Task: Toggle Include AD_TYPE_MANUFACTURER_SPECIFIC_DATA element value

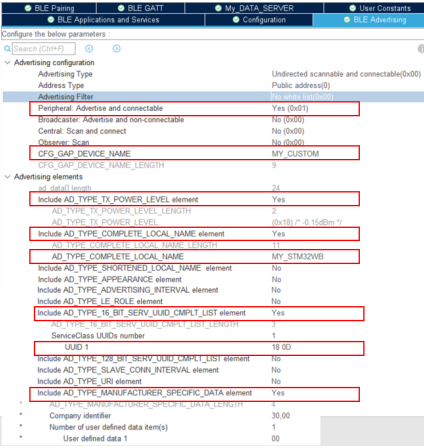Action: click(x=278, y=393)
